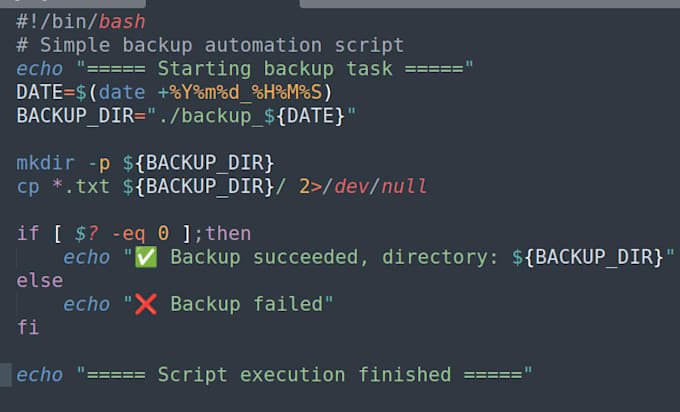
Task: Click the 'else' keyword
Action: [x=39, y=281]
